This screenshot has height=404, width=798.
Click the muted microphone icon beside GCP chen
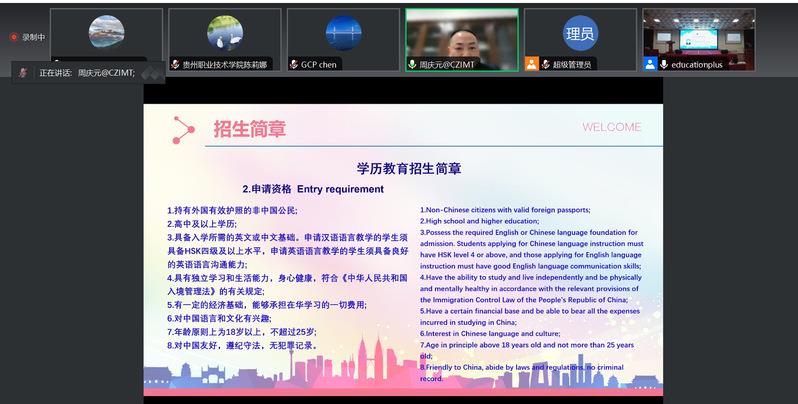click(x=293, y=64)
